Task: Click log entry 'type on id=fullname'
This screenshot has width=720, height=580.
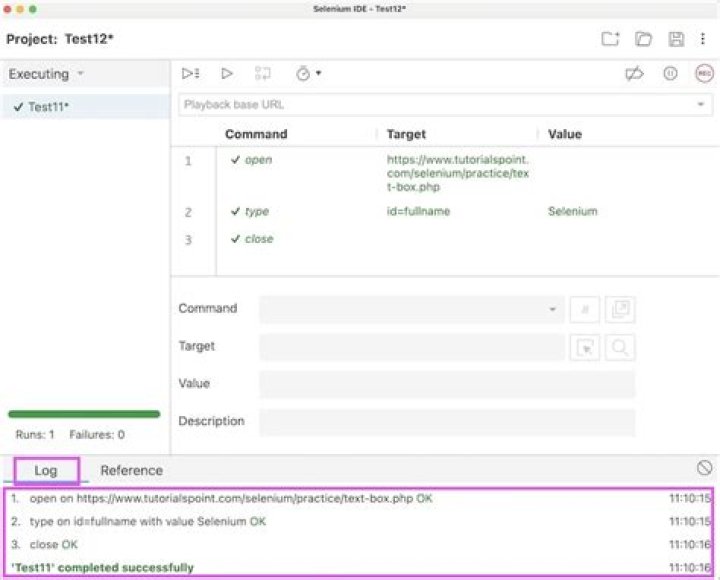Action: tap(147, 521)
